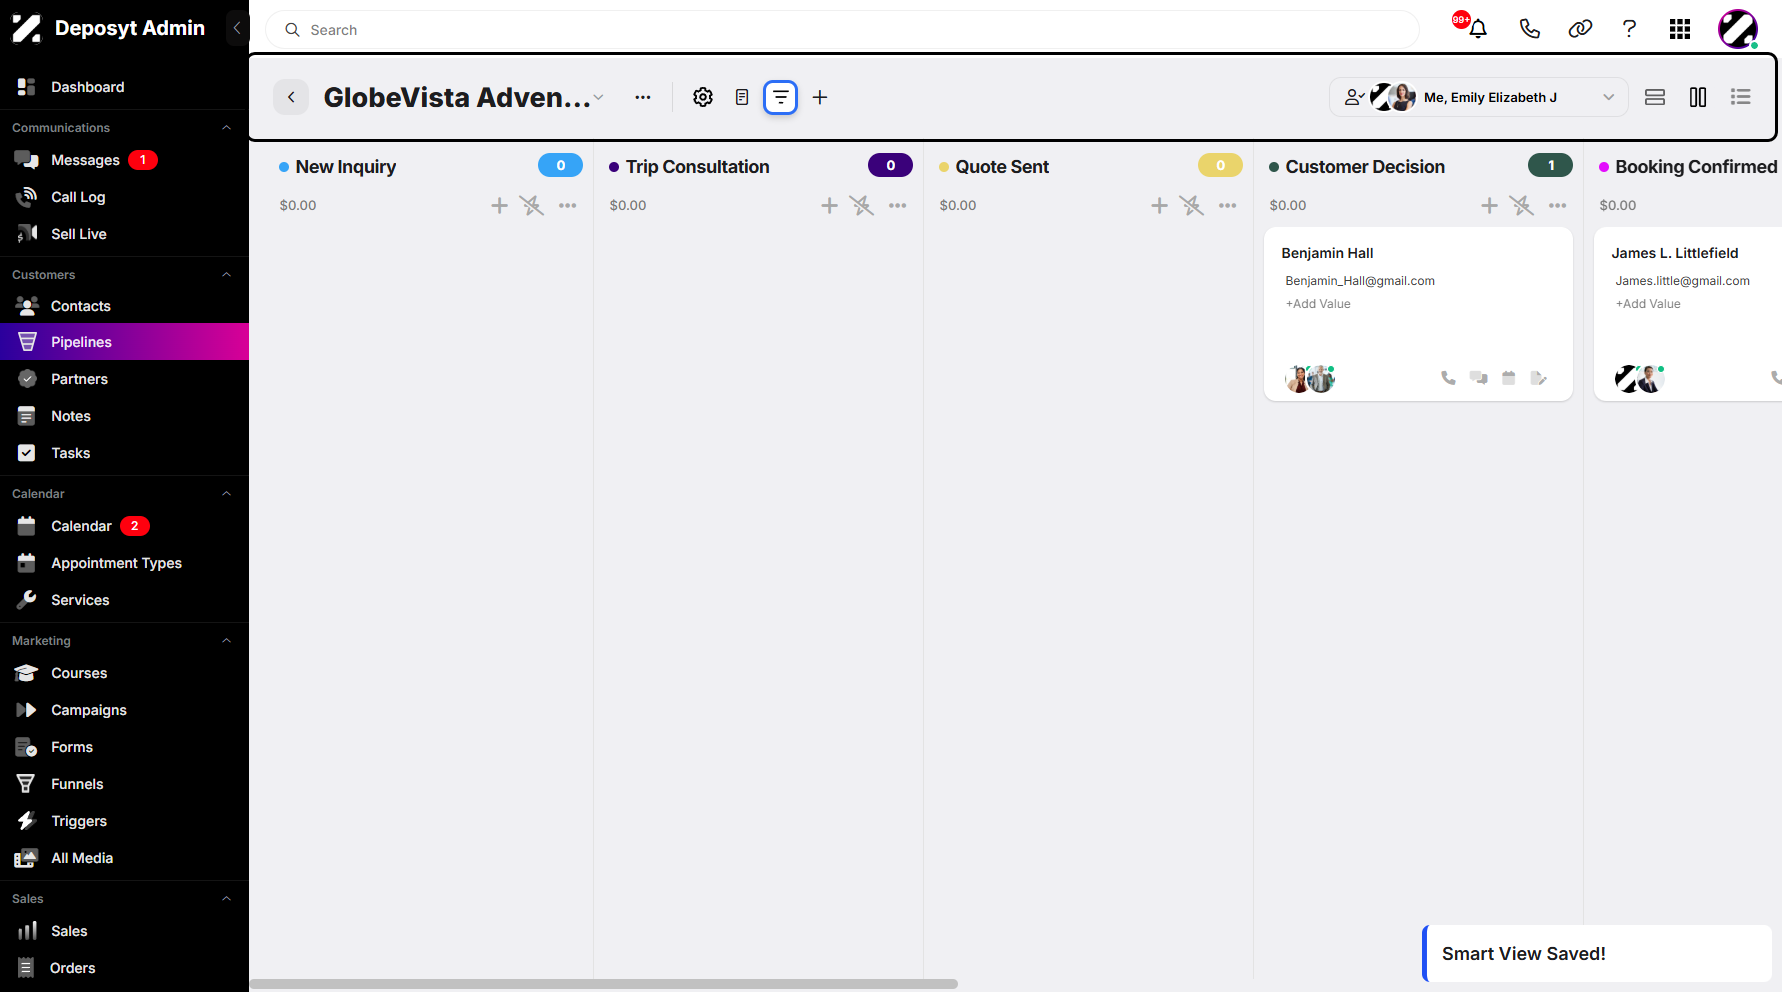Add a deal to Customer Decision column
The image size is (1782, 992).
click(1489, 205)
